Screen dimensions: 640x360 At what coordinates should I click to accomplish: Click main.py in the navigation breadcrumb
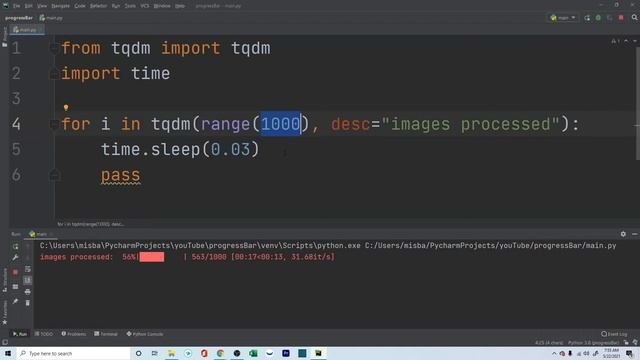click(51, 18)
